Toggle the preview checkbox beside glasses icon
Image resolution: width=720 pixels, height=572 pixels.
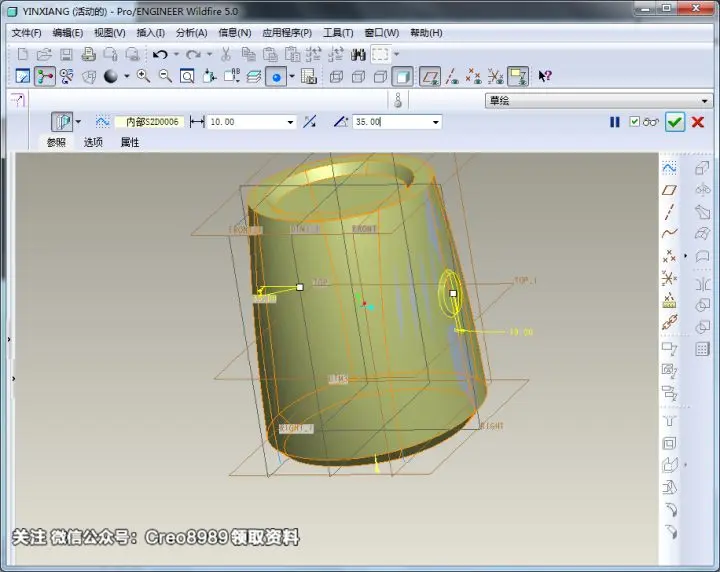click(635, 122)
